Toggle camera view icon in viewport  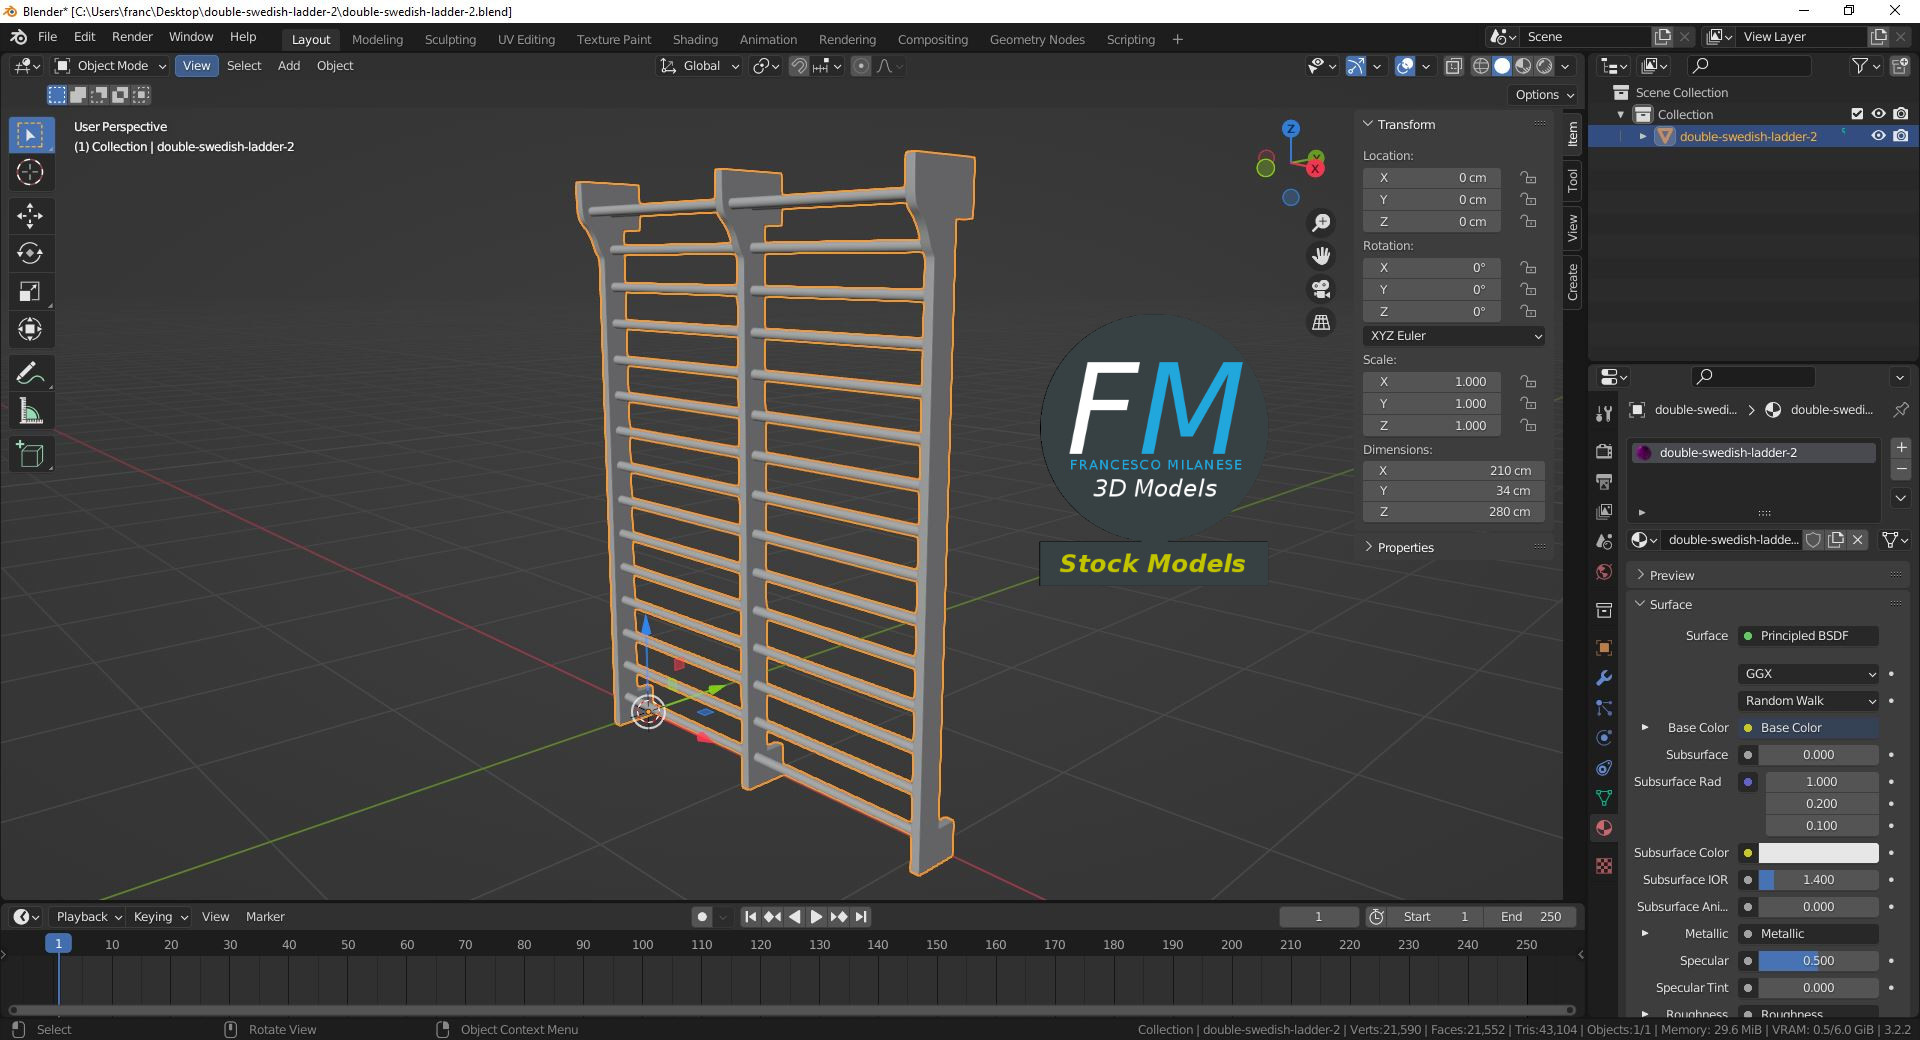click(1321, 289)
